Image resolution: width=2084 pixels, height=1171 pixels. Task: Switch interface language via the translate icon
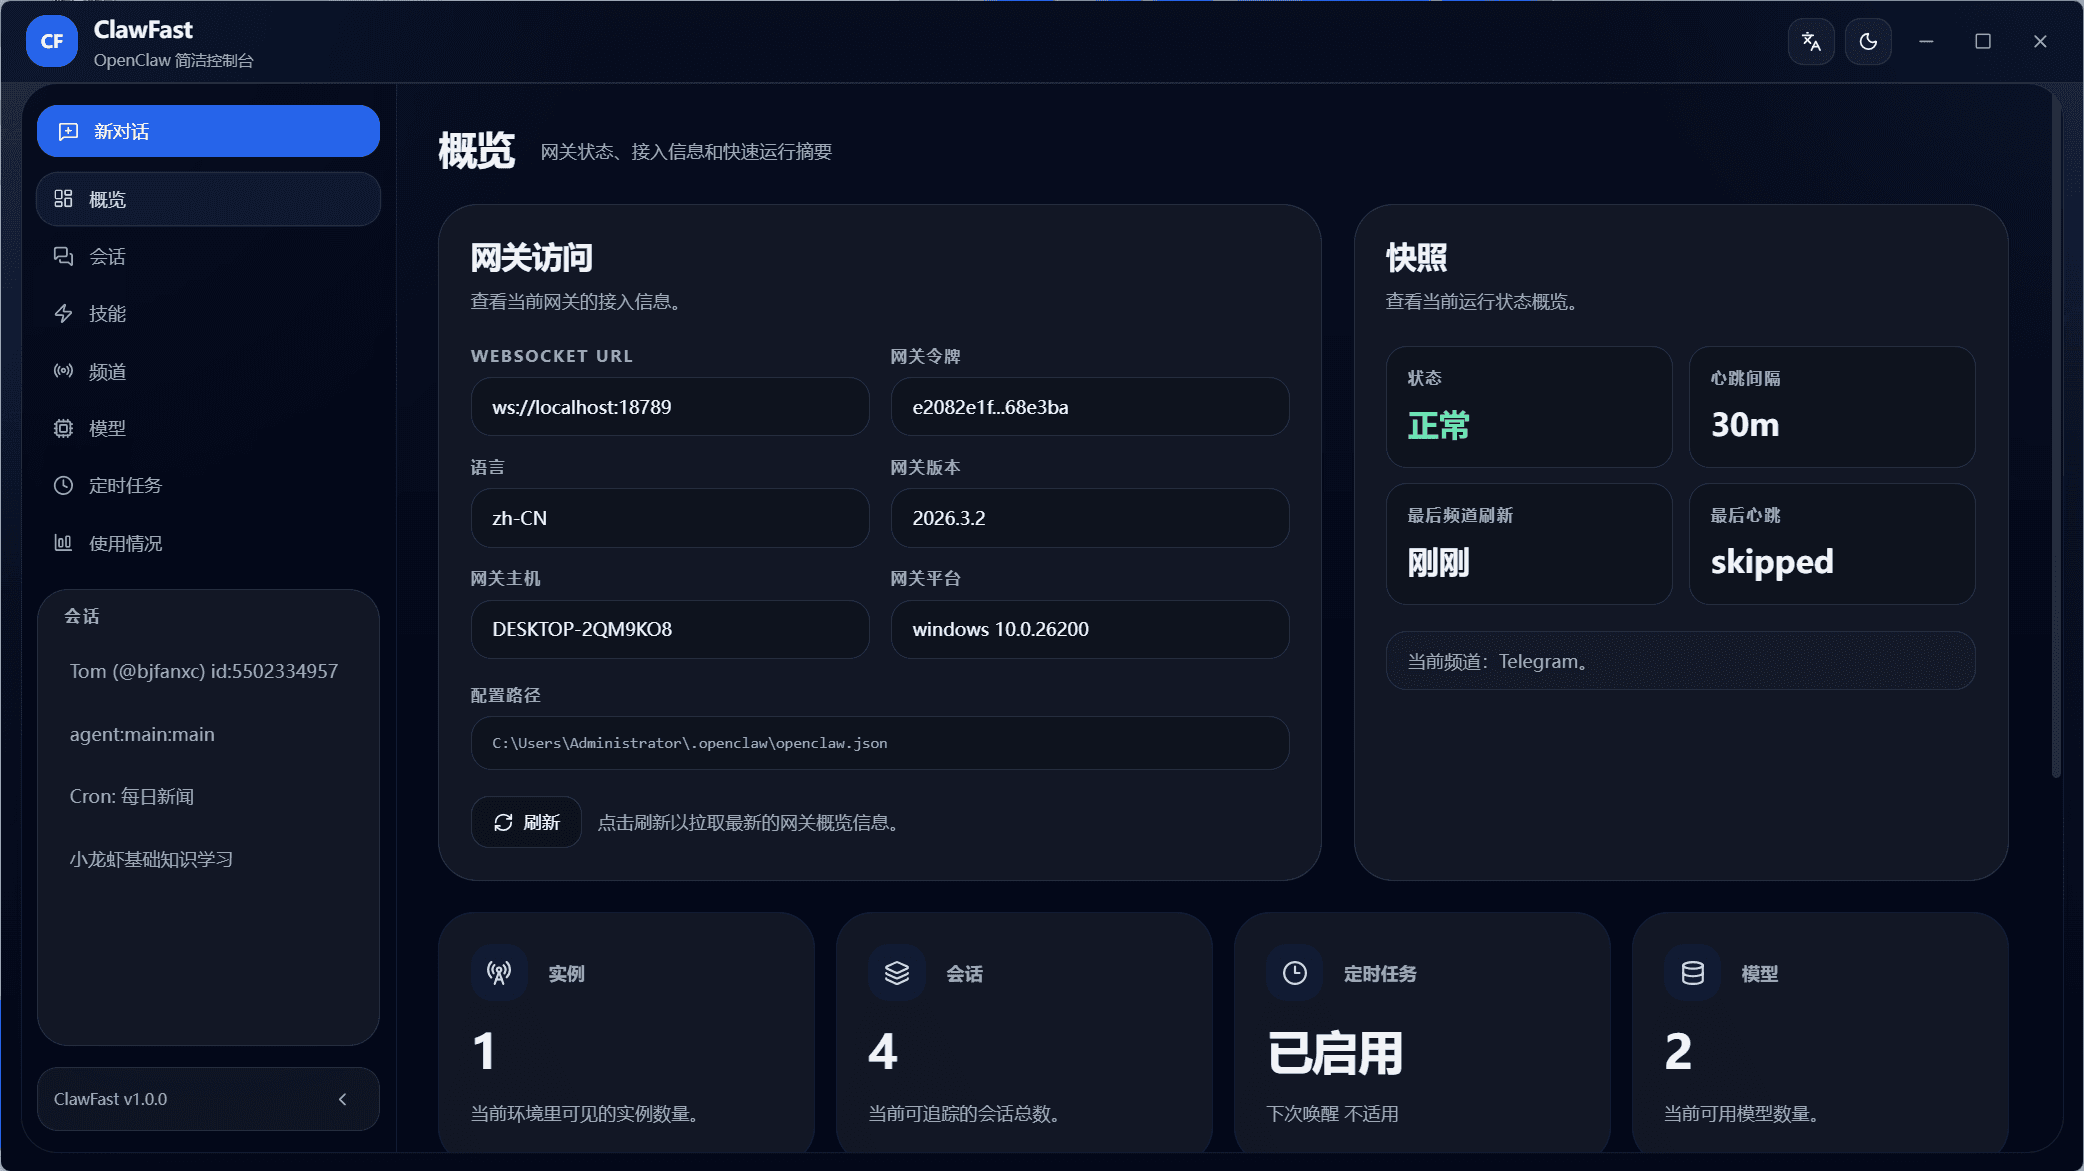click(1810, 41)
